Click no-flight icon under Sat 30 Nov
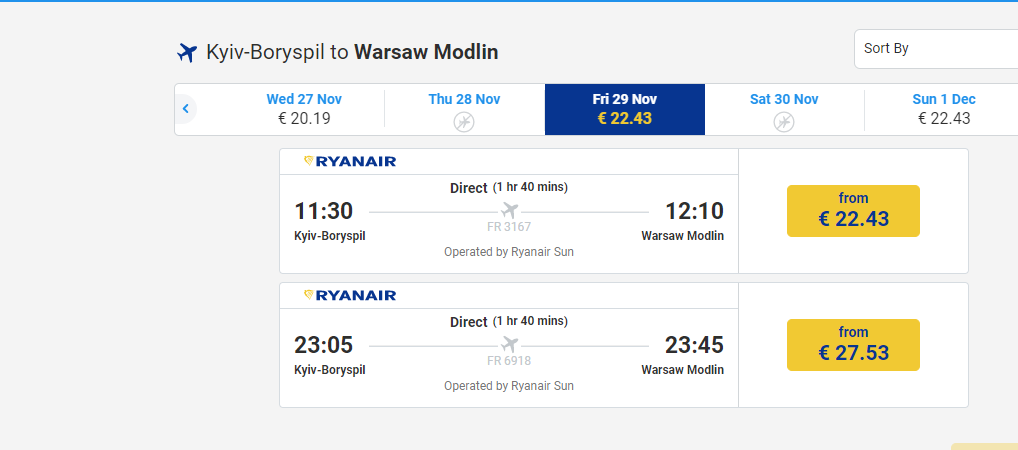 pyautogui.click(x=784, y=121)
